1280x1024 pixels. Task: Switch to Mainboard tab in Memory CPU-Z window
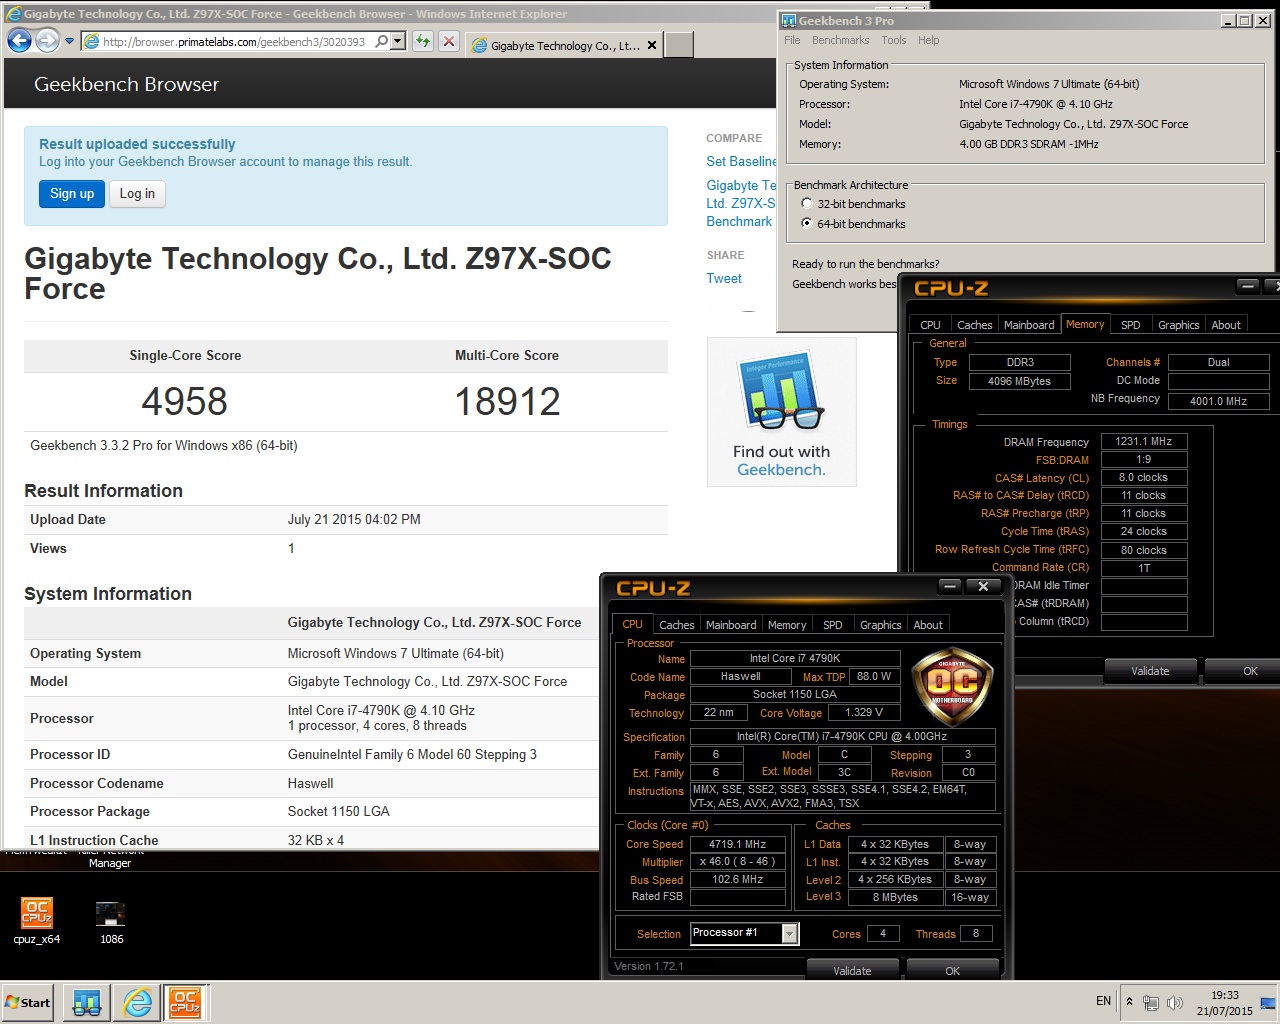(1029, 325)
